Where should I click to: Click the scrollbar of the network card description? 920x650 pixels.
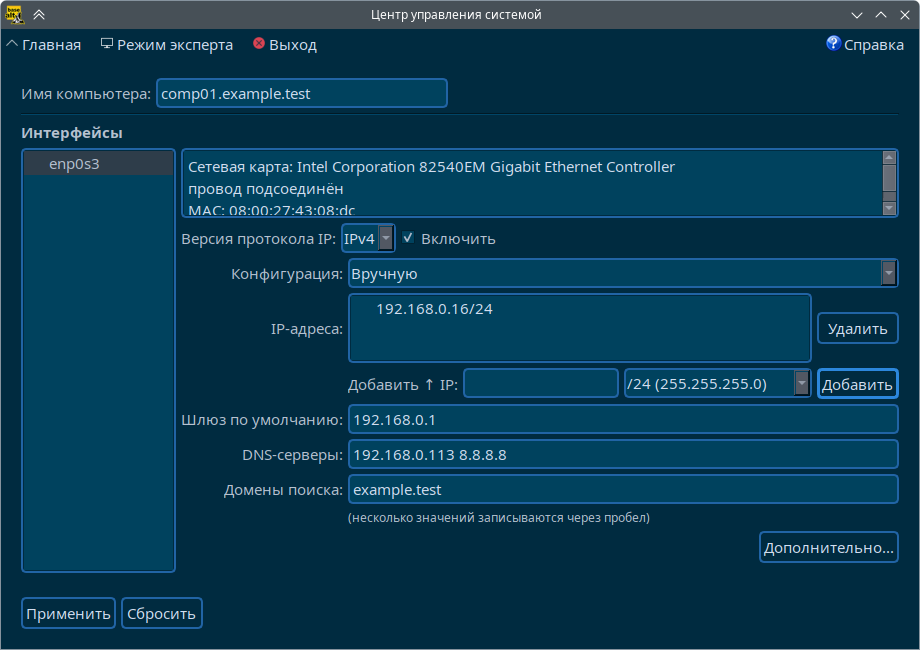[889, 182]
